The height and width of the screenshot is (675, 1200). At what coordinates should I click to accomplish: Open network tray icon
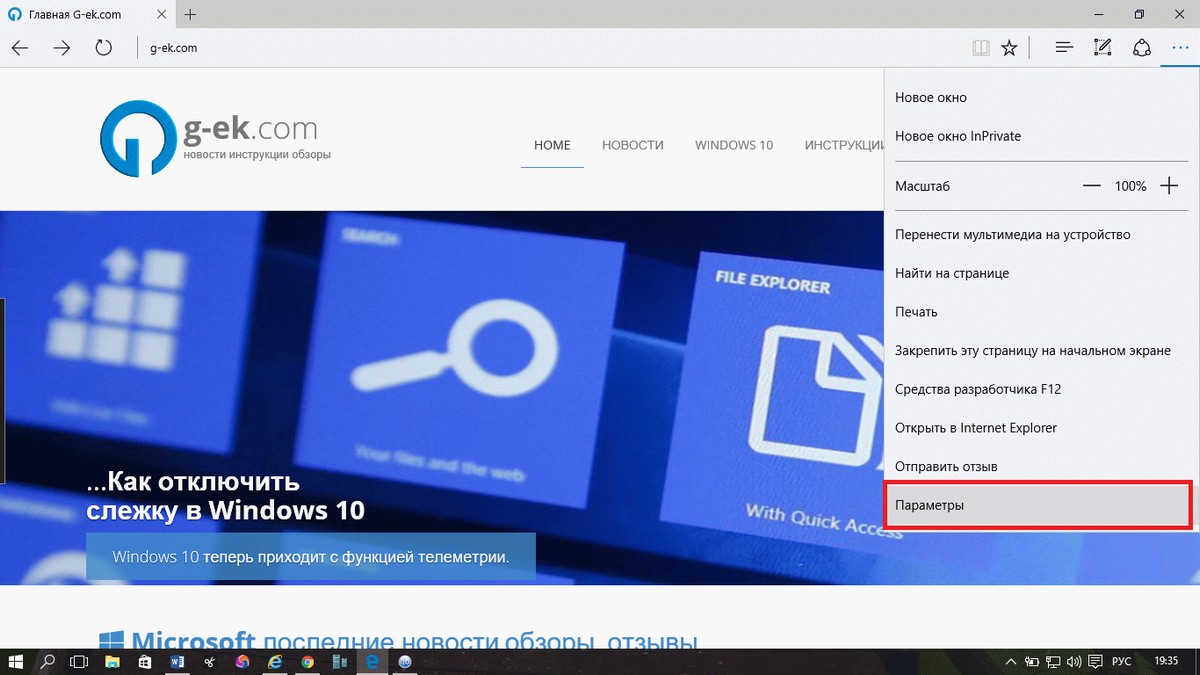click(x=1052, y=662)
